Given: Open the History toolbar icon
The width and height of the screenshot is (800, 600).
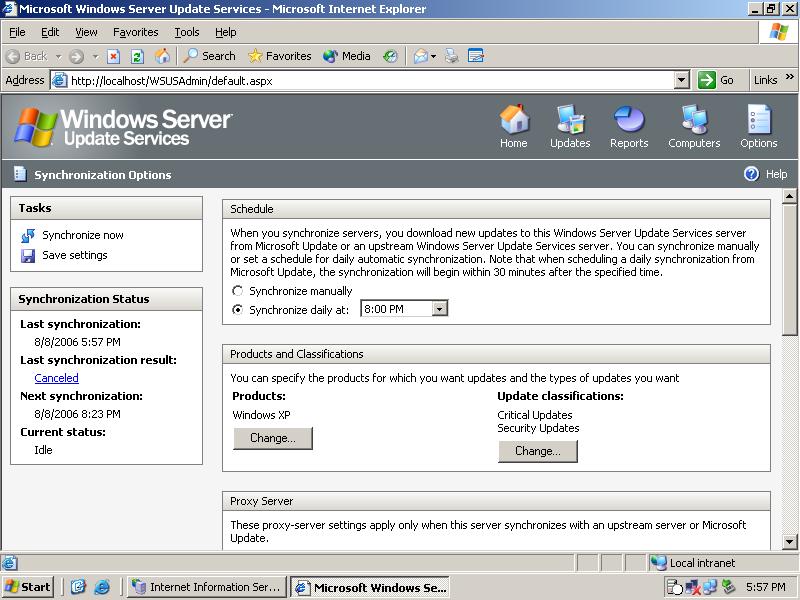Looking at the screenshot, I should click(x=390, y=56).
